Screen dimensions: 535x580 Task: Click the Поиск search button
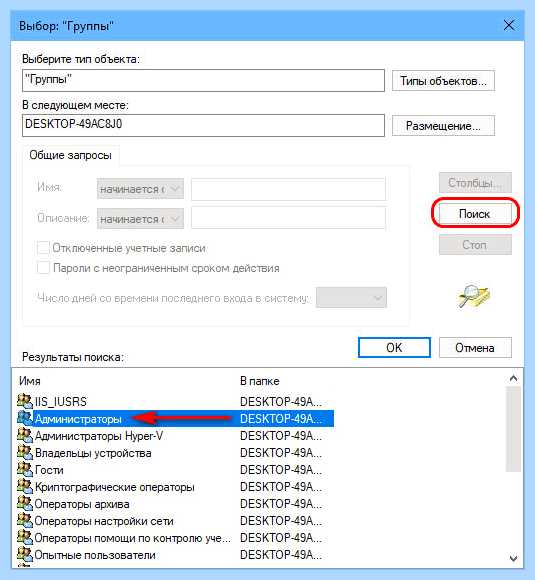click(475, 213)
